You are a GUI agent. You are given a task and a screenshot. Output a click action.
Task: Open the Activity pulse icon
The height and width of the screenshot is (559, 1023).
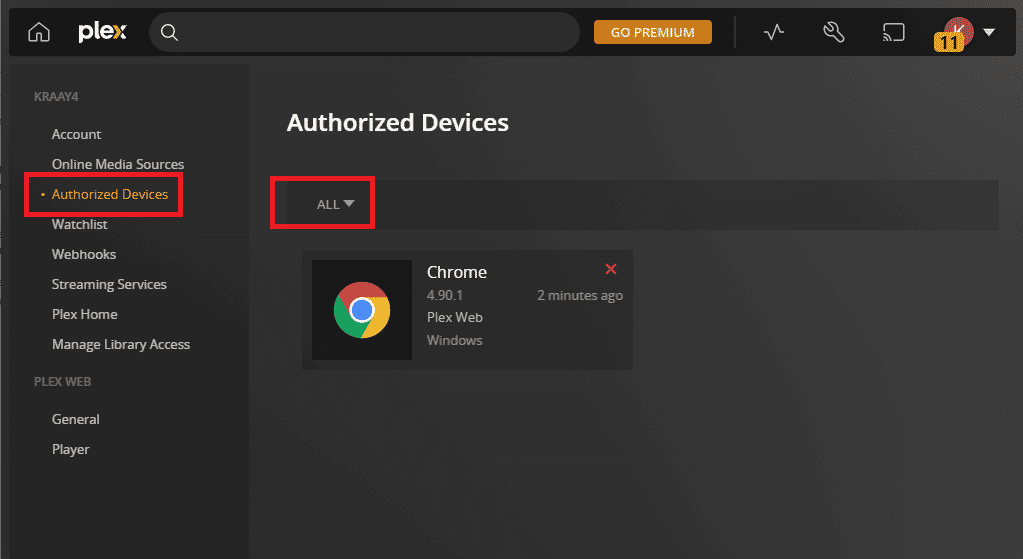click(774, 32)
